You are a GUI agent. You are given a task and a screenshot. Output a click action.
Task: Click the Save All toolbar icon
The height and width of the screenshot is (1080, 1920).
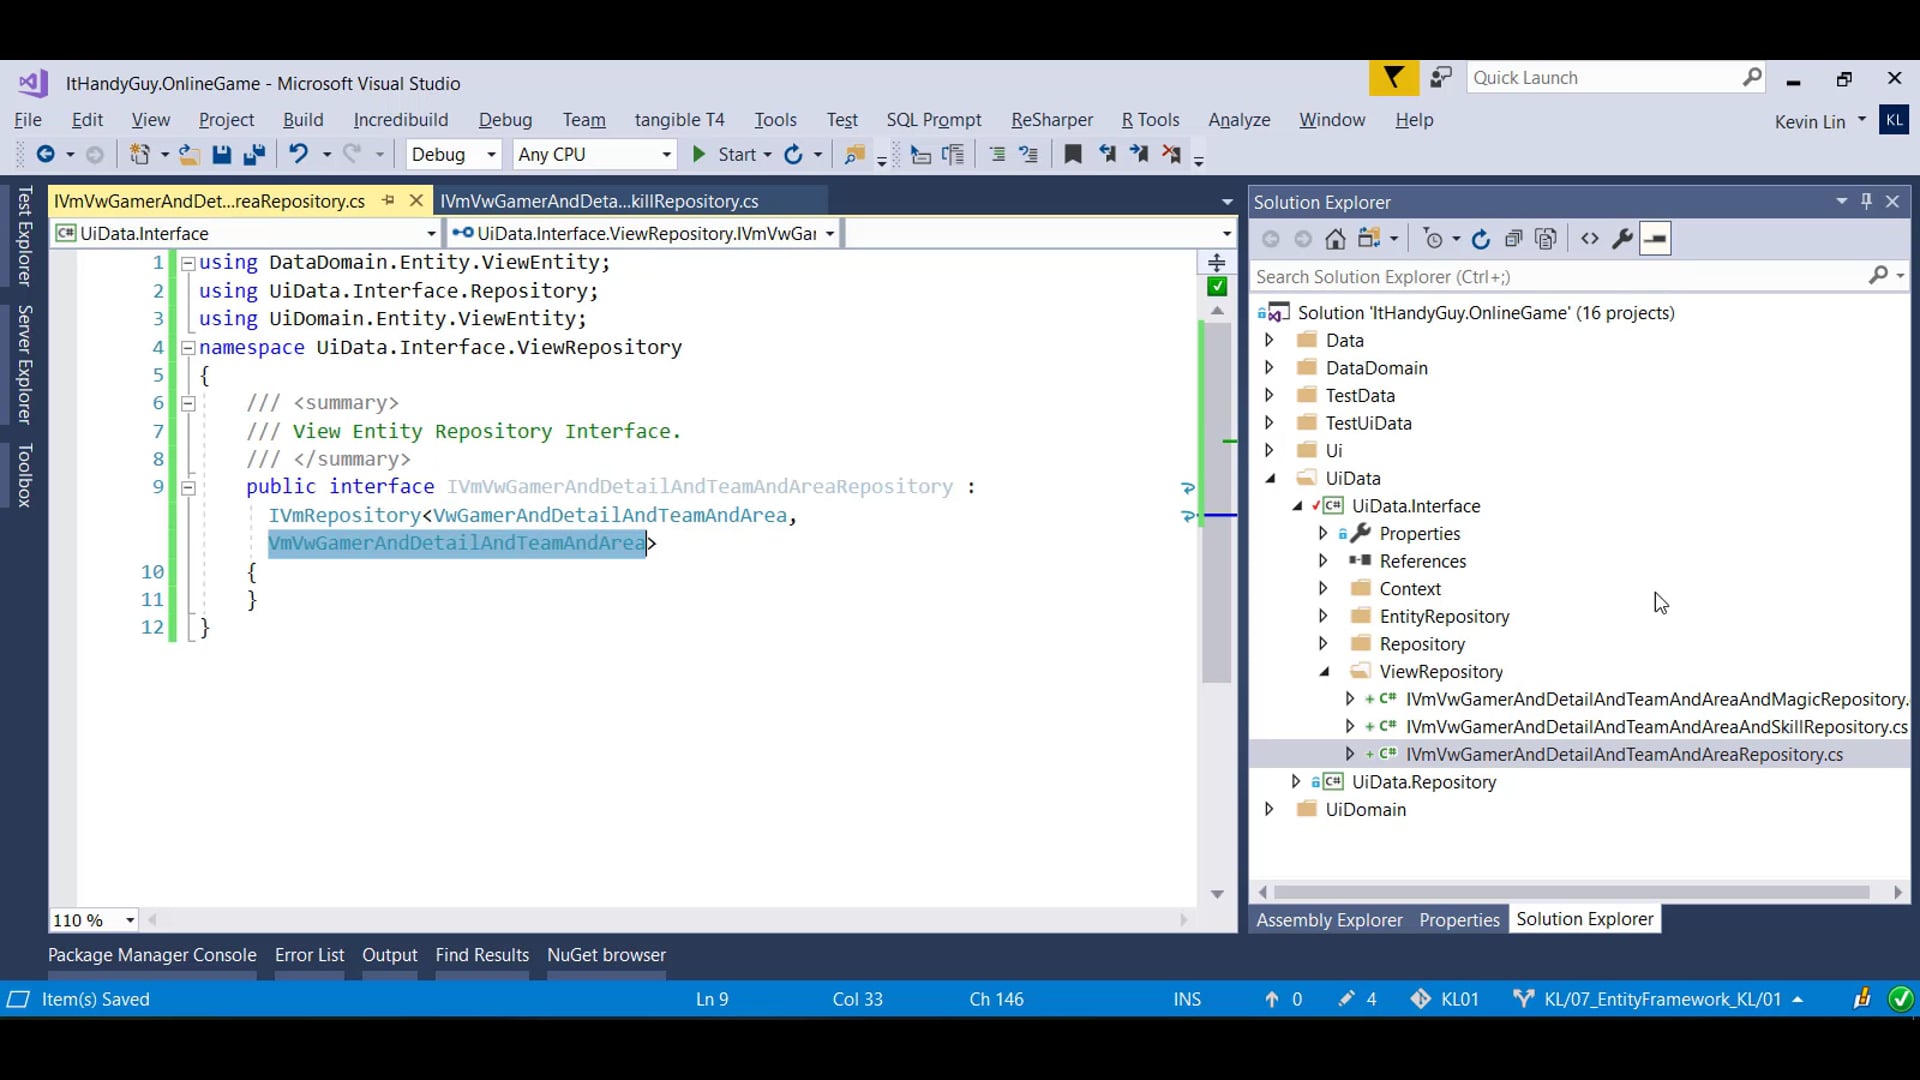[x=254, y=154]
